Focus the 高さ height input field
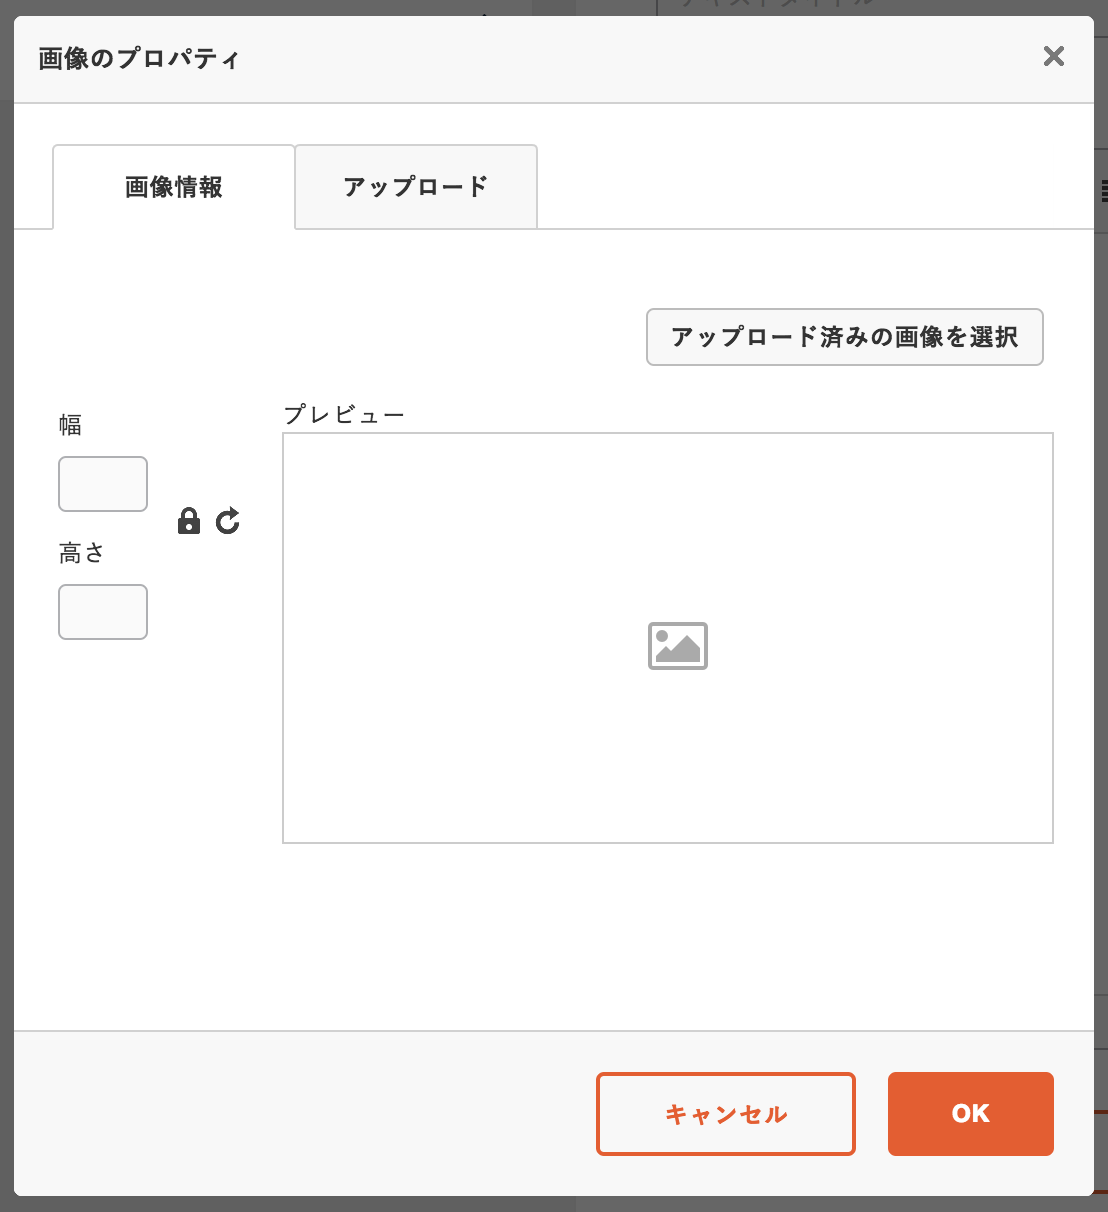This screenshot has width=1108, height=1212. coord(103,612)
